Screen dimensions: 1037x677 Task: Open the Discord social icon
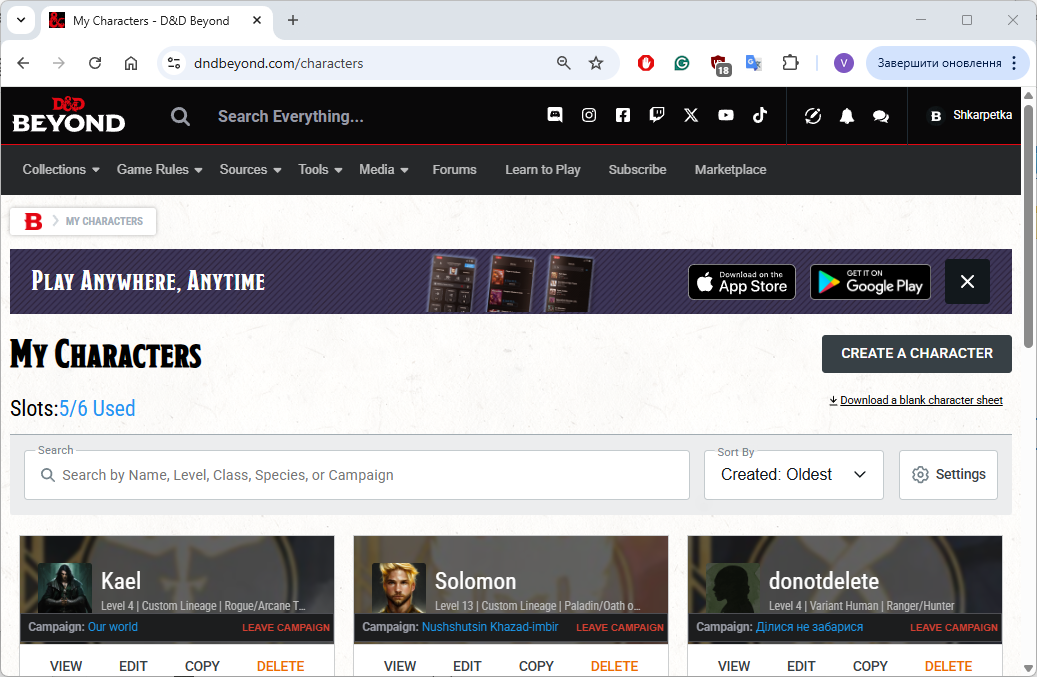click(x=555, y=115)
